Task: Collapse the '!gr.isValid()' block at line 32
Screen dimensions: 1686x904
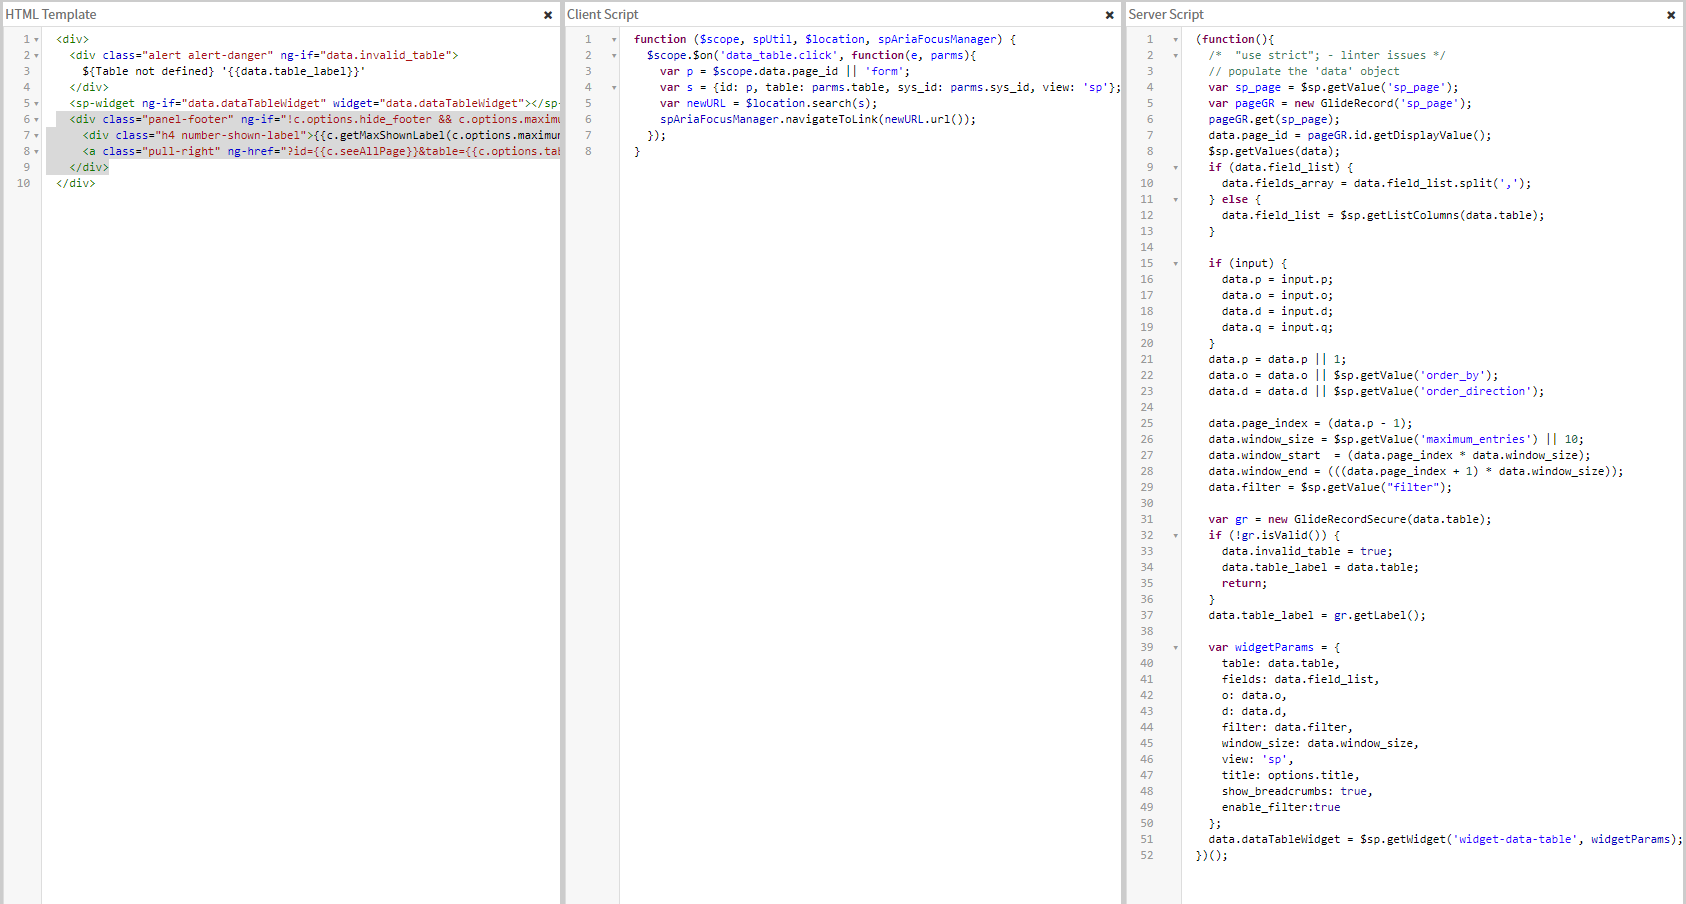Action: [x=1176, y=536]
